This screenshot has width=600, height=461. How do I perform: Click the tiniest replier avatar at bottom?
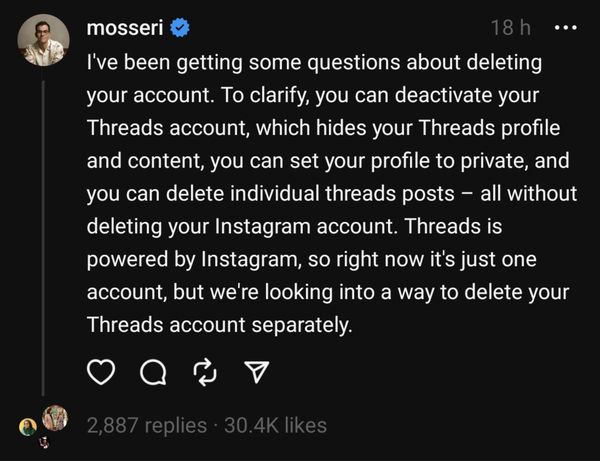point(43,442)
